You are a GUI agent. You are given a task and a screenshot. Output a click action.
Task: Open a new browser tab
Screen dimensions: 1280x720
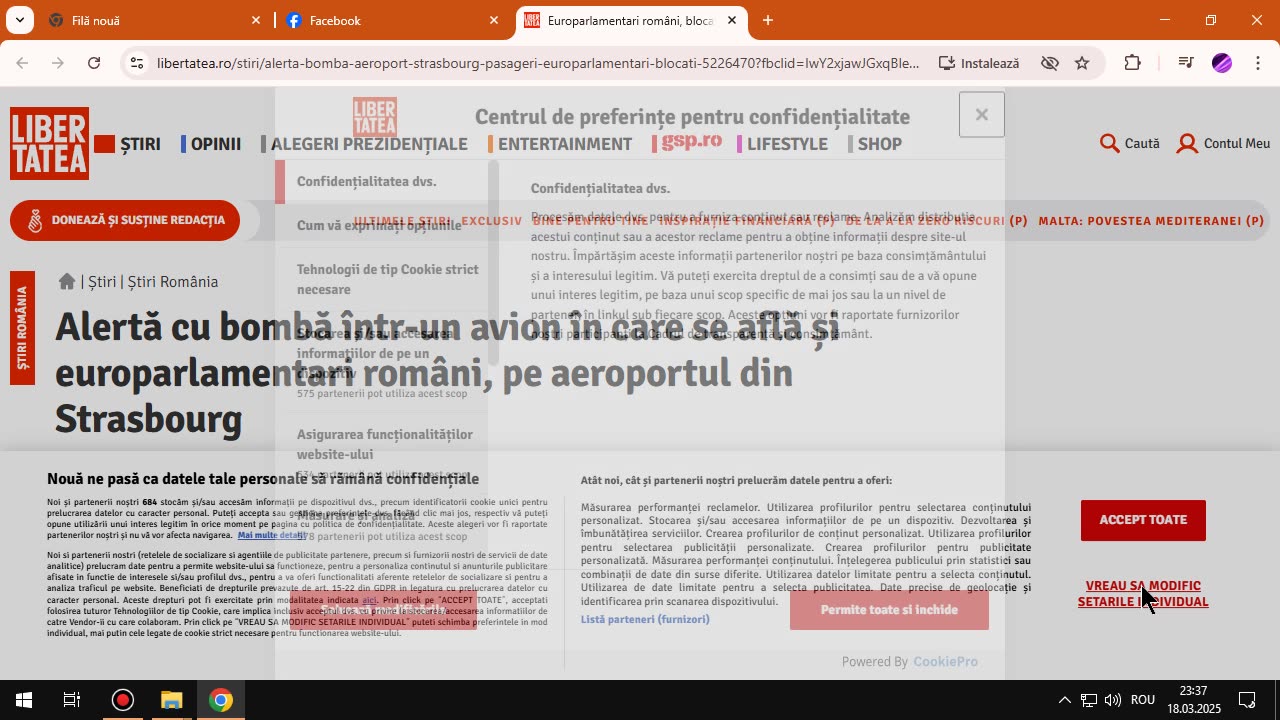pos(768,20)
